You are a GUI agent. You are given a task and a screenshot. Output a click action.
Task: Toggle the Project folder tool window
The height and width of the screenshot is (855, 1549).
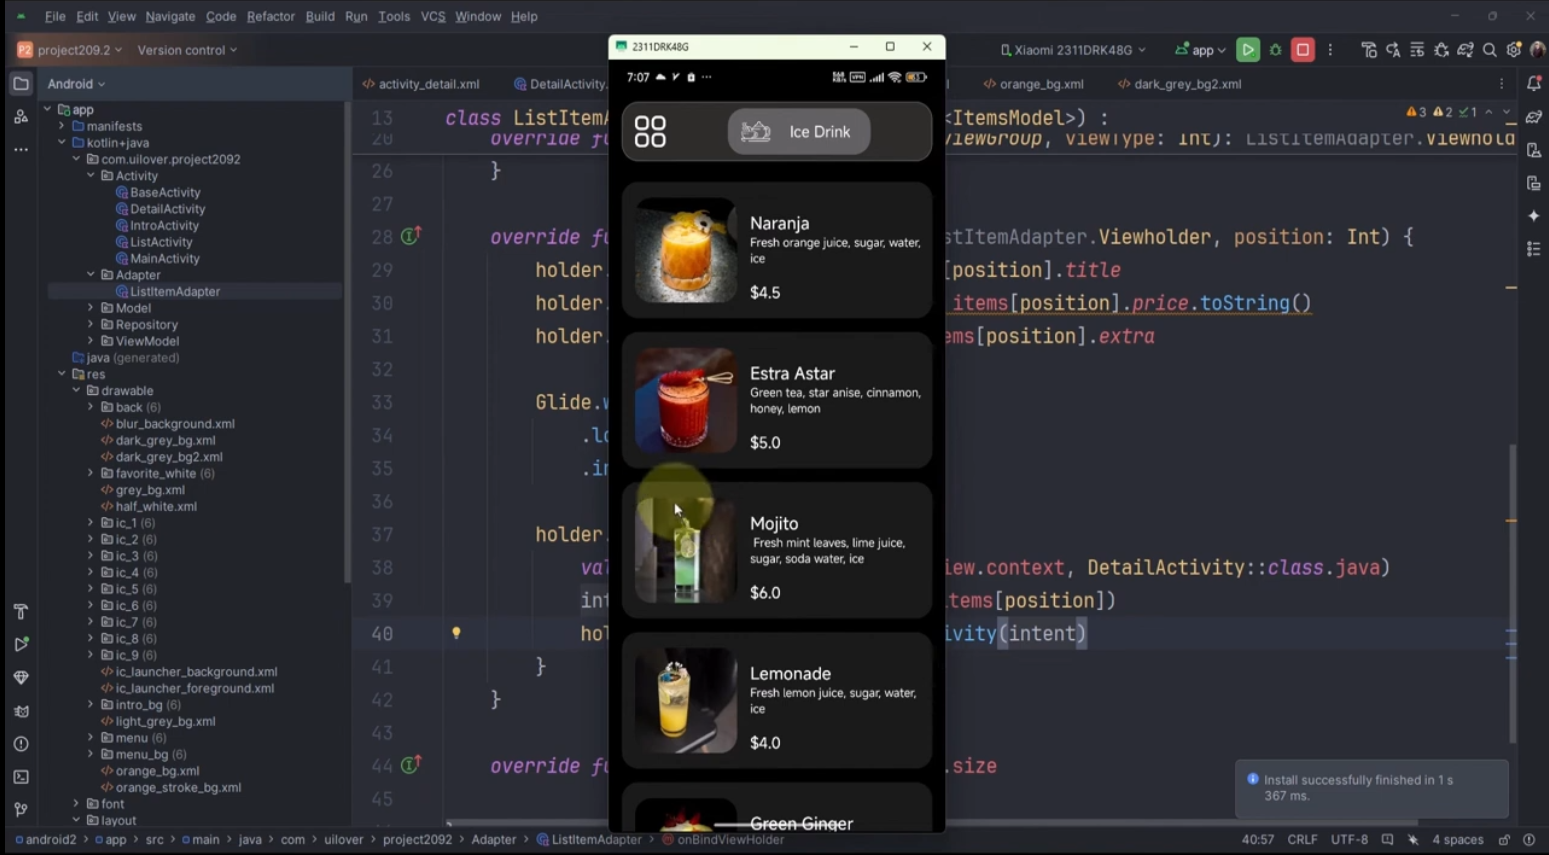click(x=21, y=84)
